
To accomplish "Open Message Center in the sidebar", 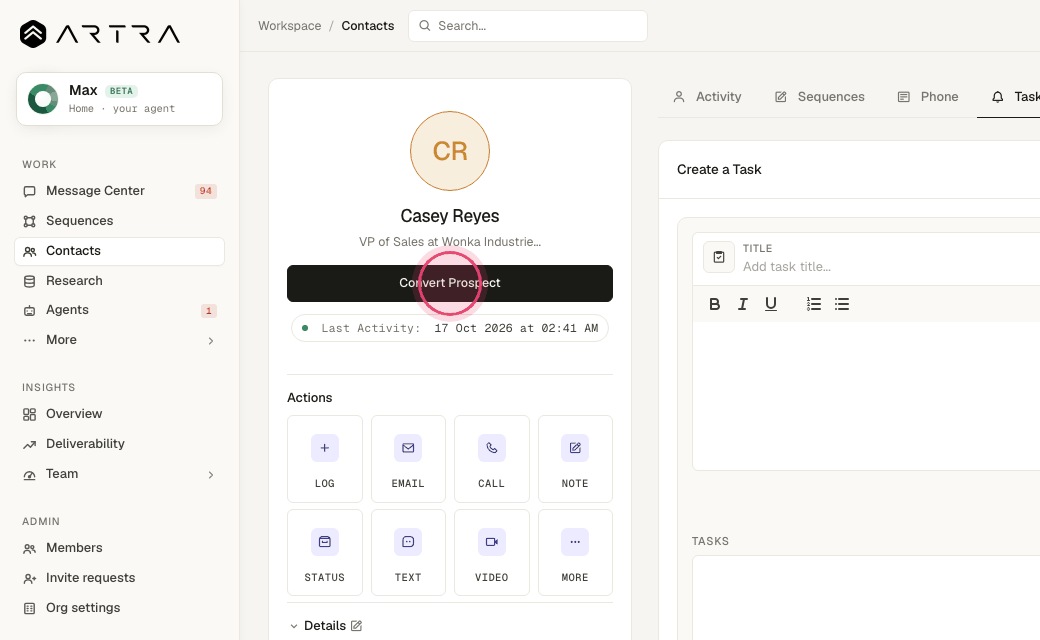I will pyautogui.click(x=119, y=191).
